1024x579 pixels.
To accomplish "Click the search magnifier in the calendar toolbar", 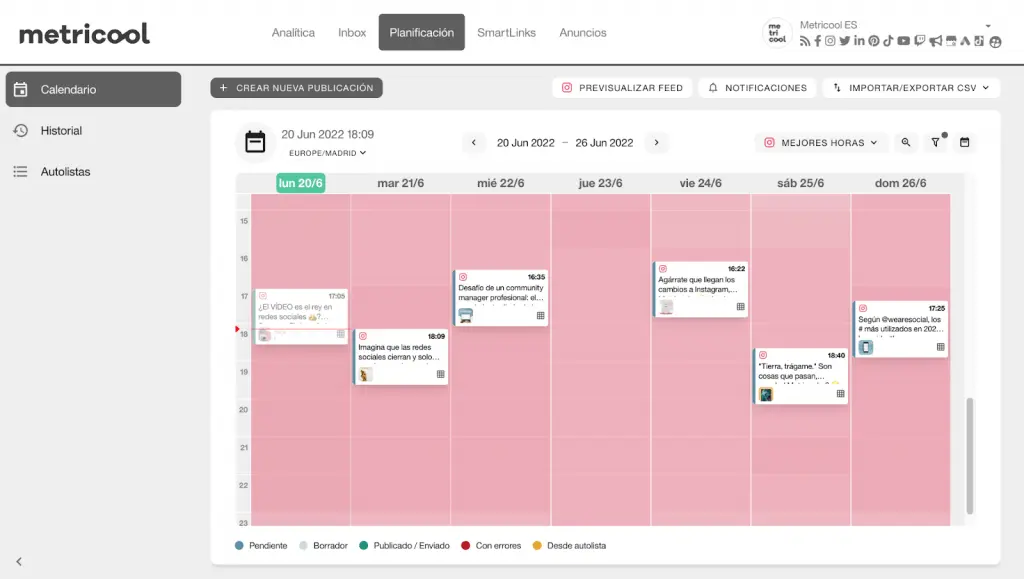I will (x=906, y=142).
